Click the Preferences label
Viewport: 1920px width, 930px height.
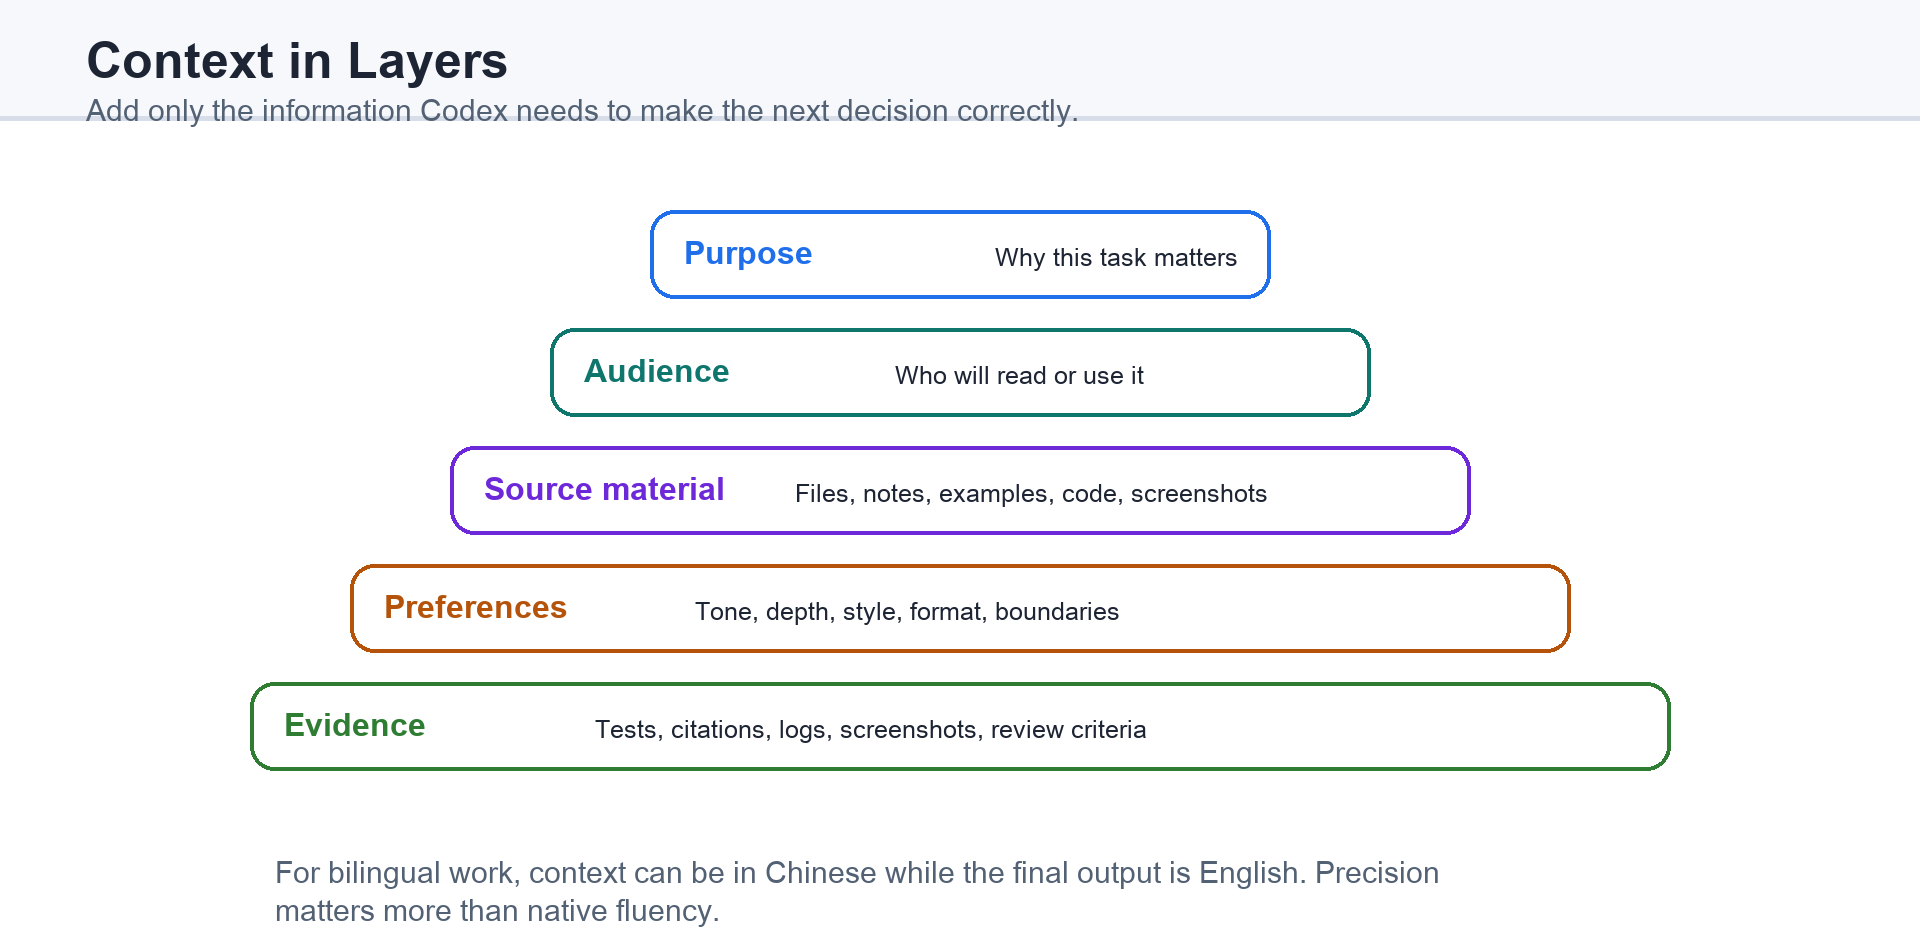tap(476, 607)
